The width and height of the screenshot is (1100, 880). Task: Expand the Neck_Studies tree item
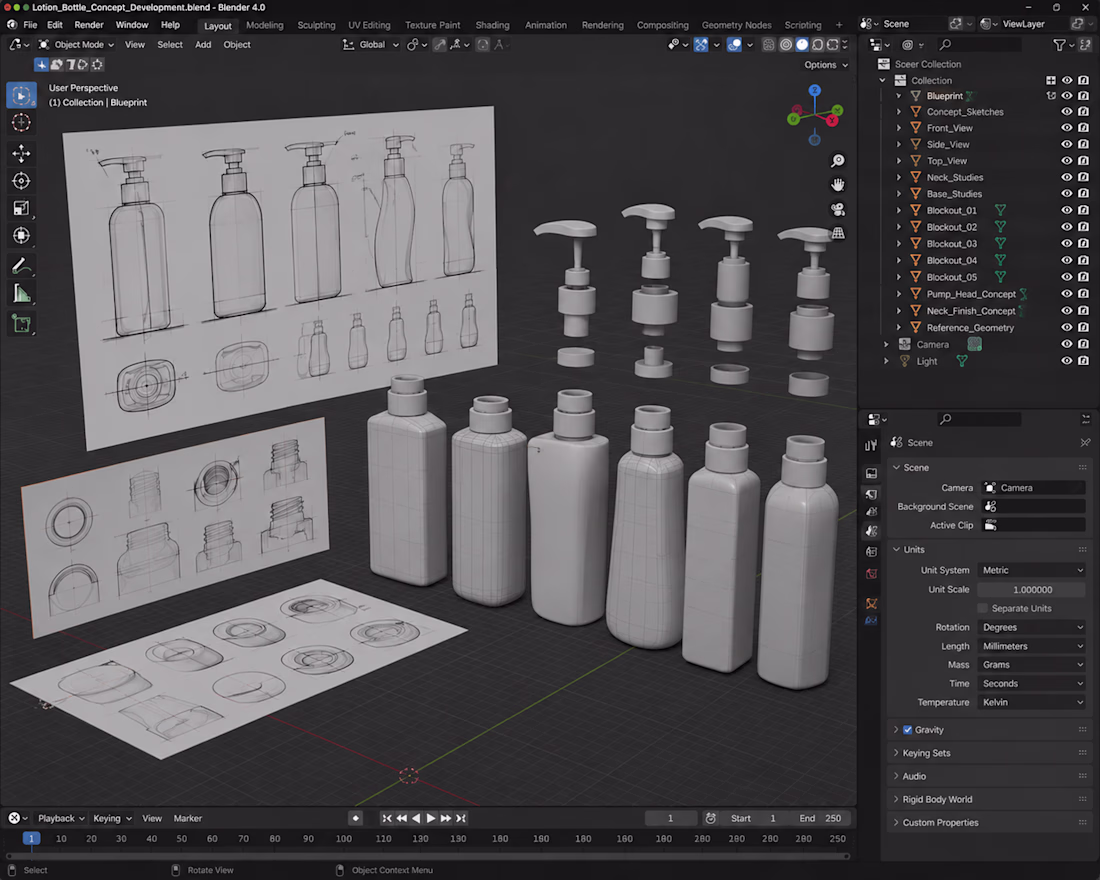click(899, 178)
